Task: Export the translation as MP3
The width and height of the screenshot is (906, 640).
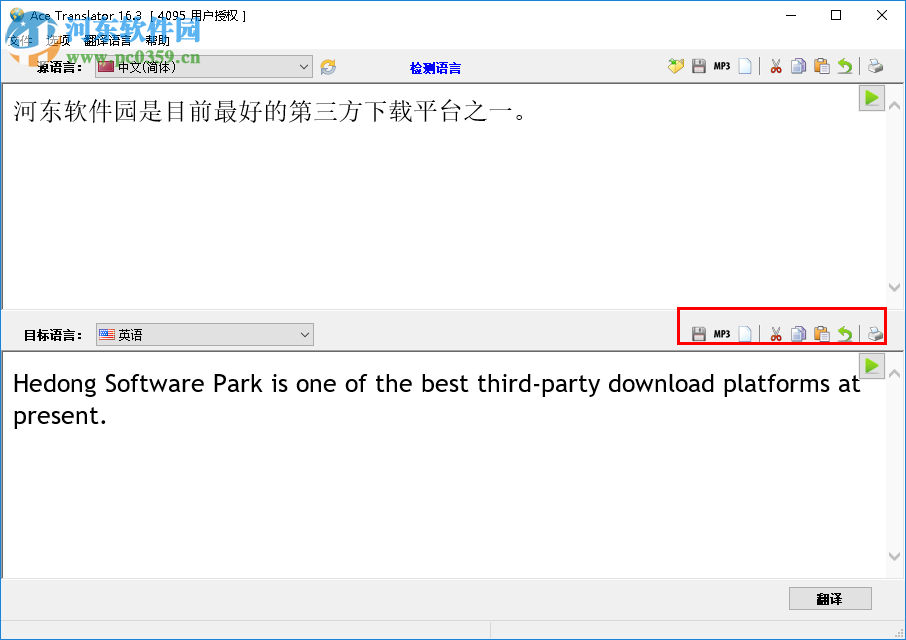Action: 721,333
